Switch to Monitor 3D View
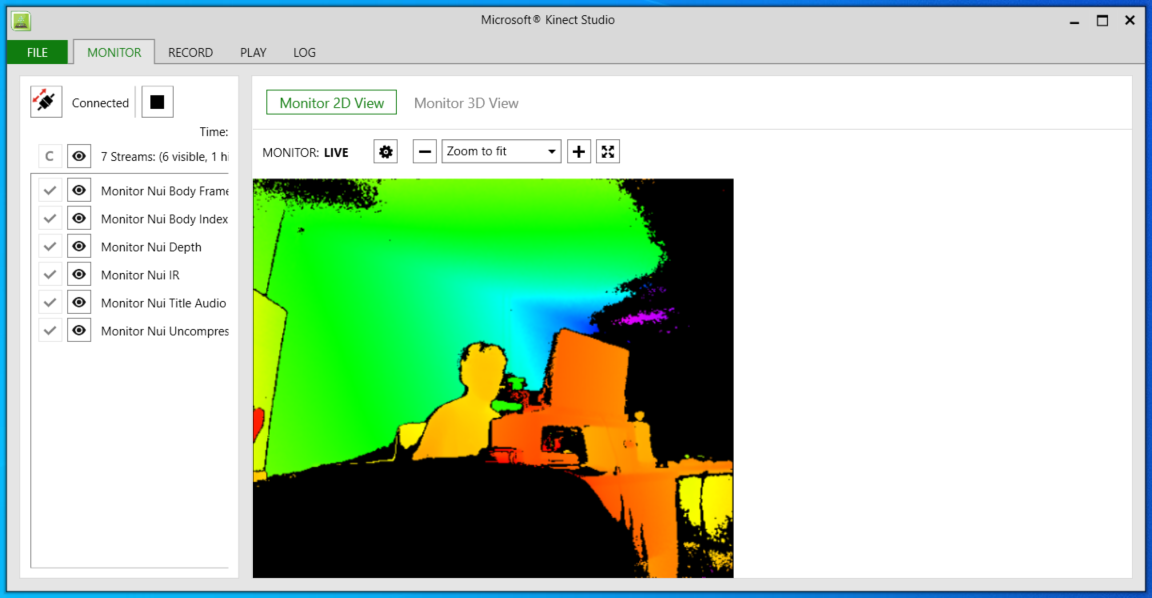The width and height of the screenshot is (1152, 598). pos(465,102)
